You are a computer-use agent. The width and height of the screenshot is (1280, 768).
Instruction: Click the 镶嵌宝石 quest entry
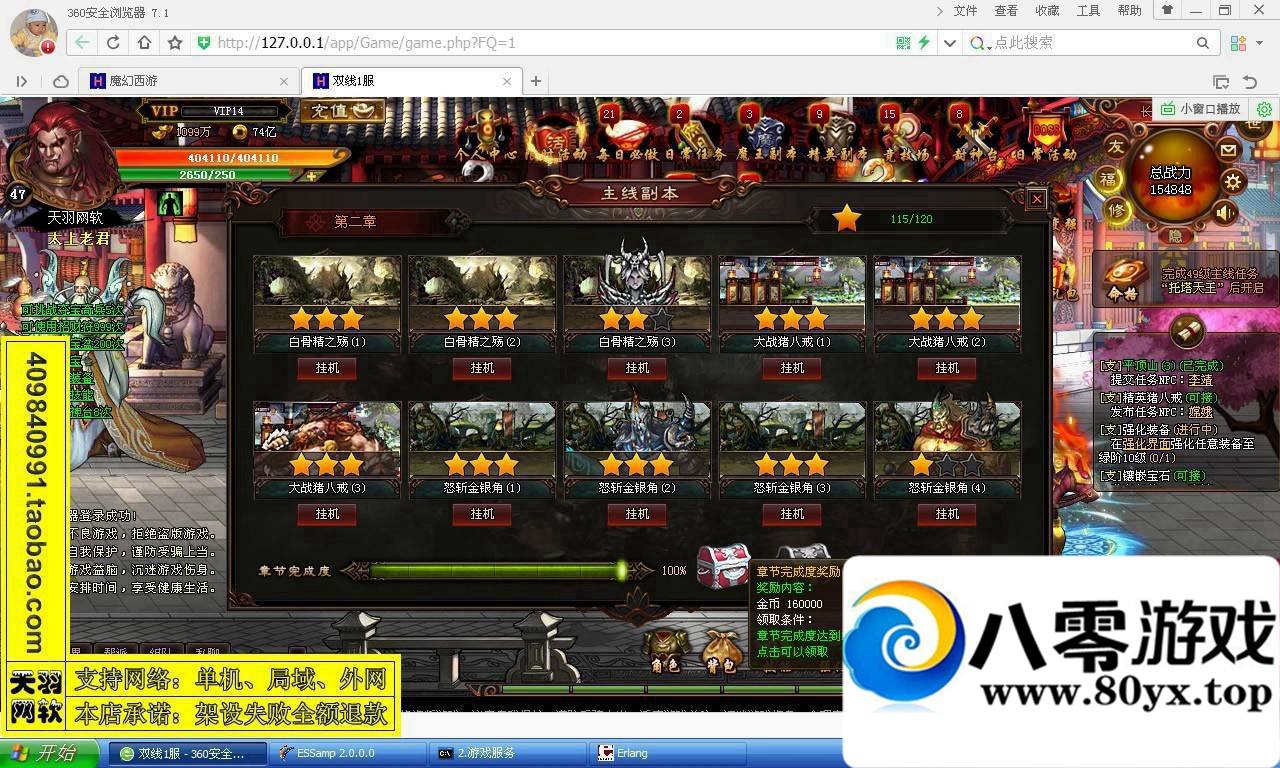tap(1153, 476)
